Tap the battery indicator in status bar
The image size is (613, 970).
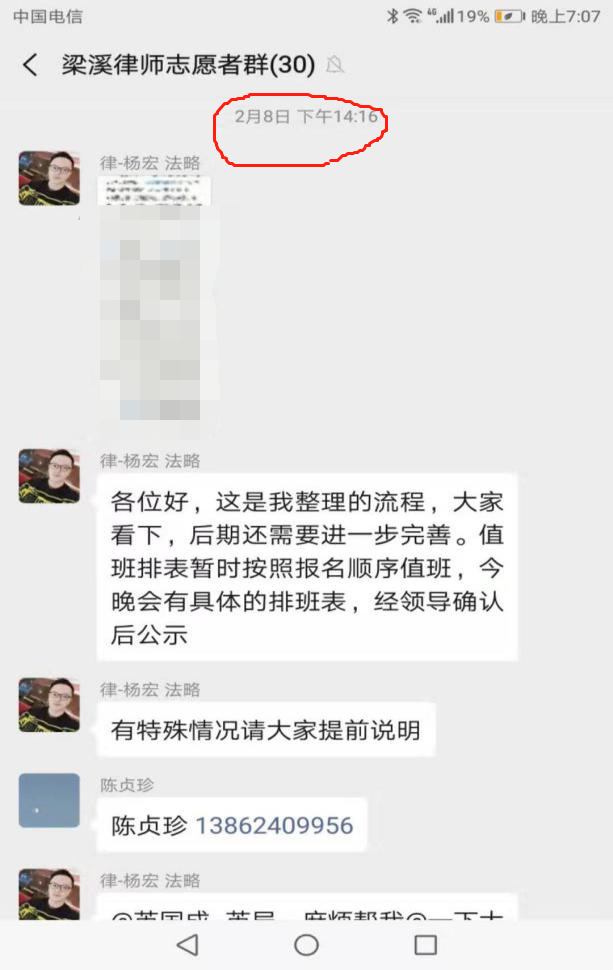(x=508, y=16)
